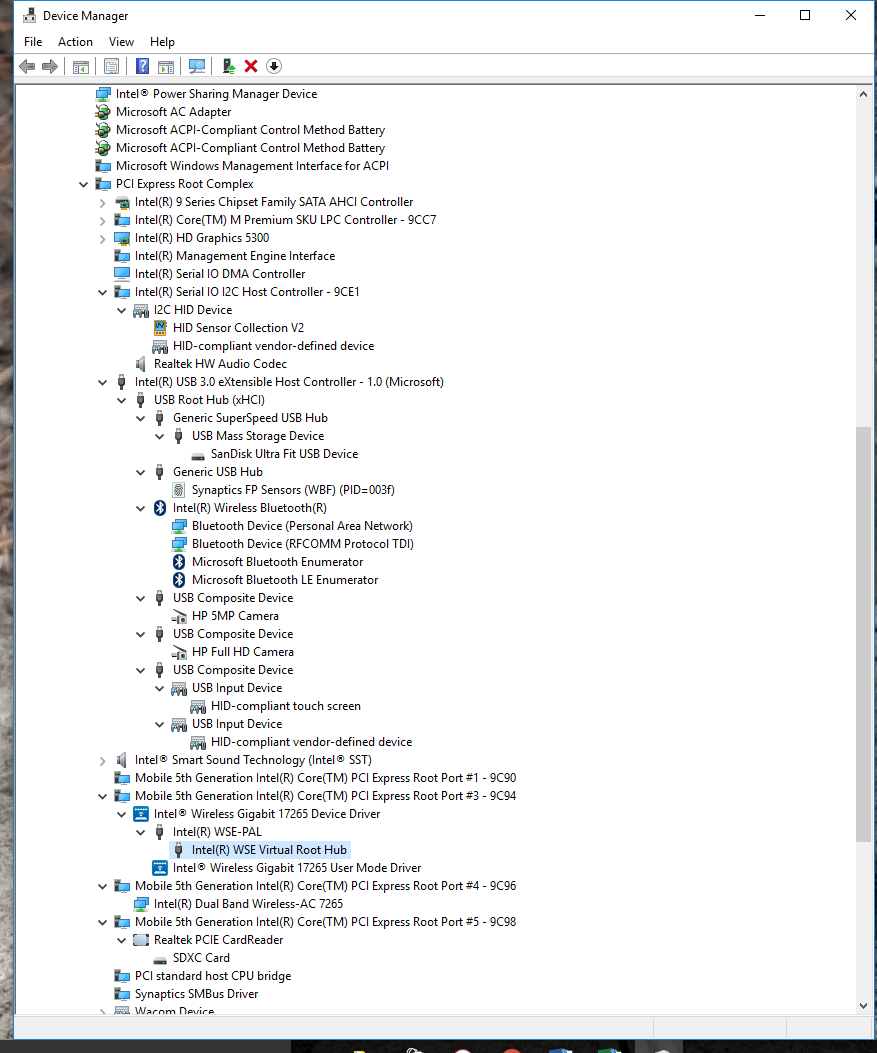Click Bluetooth icon of Microsoft Bluetooth LE Enumerator
The image size is (877, 1053).
coord(179,580)
